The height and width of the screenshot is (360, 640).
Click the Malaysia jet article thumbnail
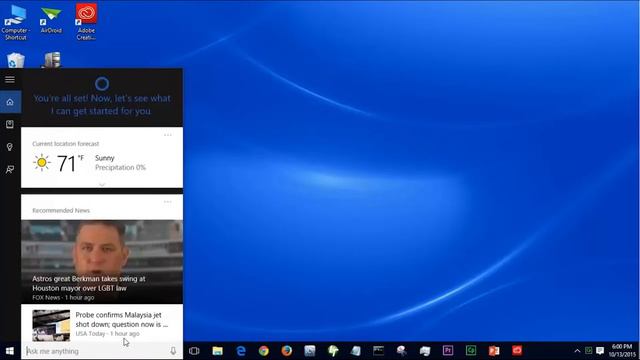click(51, 325)
